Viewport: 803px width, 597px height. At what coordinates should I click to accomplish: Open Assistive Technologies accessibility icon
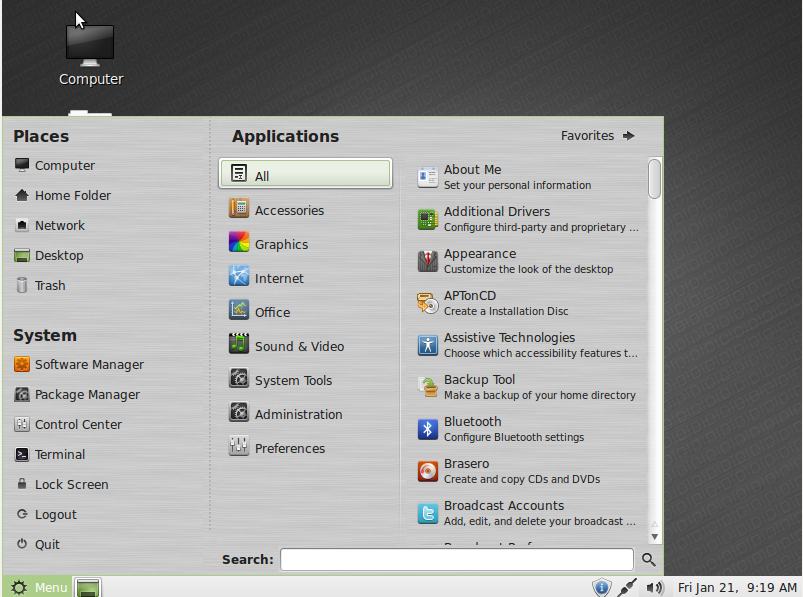pos(428,345)
